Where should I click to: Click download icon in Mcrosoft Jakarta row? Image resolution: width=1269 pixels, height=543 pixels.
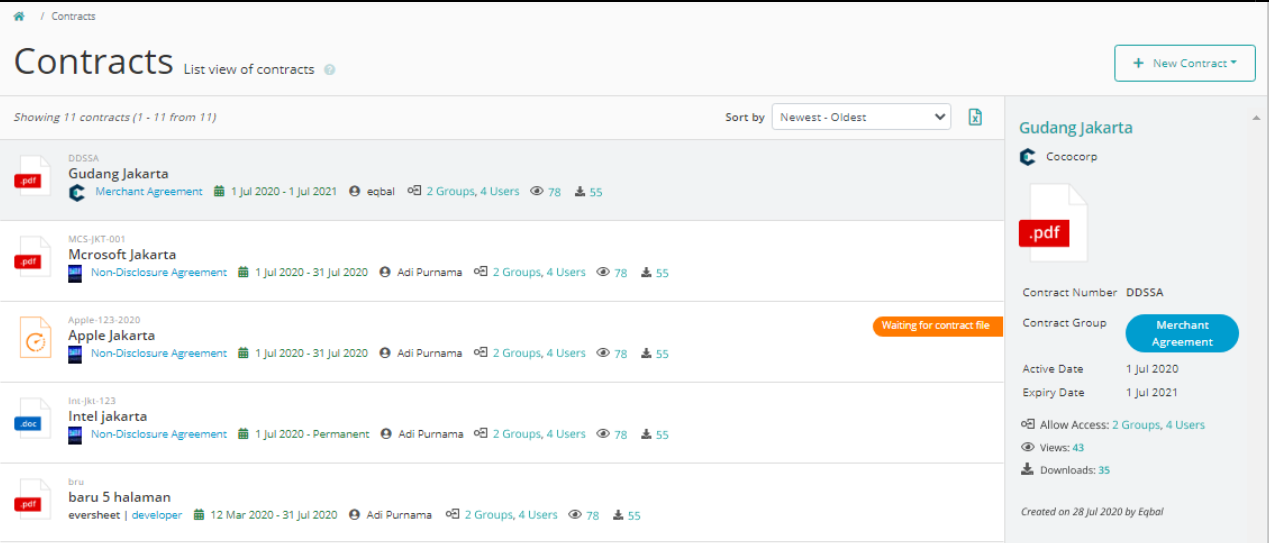click(x=646, y=273)
